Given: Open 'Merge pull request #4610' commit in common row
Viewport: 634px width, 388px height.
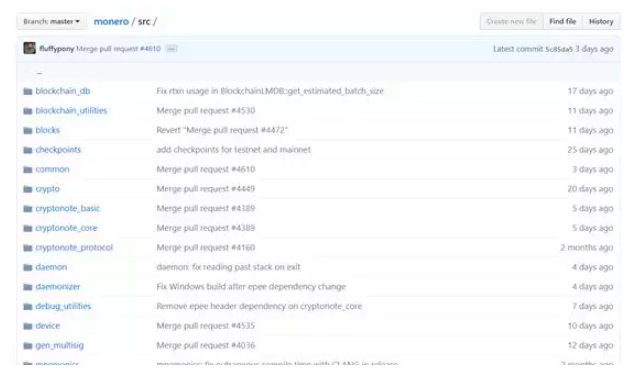Looking at the screenshot, I should click(206, 169).
